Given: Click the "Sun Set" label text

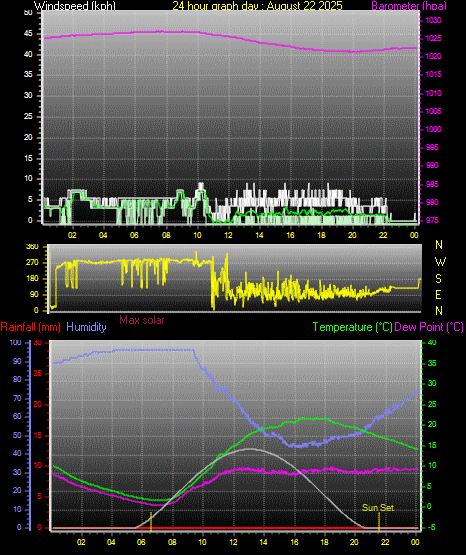Looking at the screenshot, I should coord(378,508).
